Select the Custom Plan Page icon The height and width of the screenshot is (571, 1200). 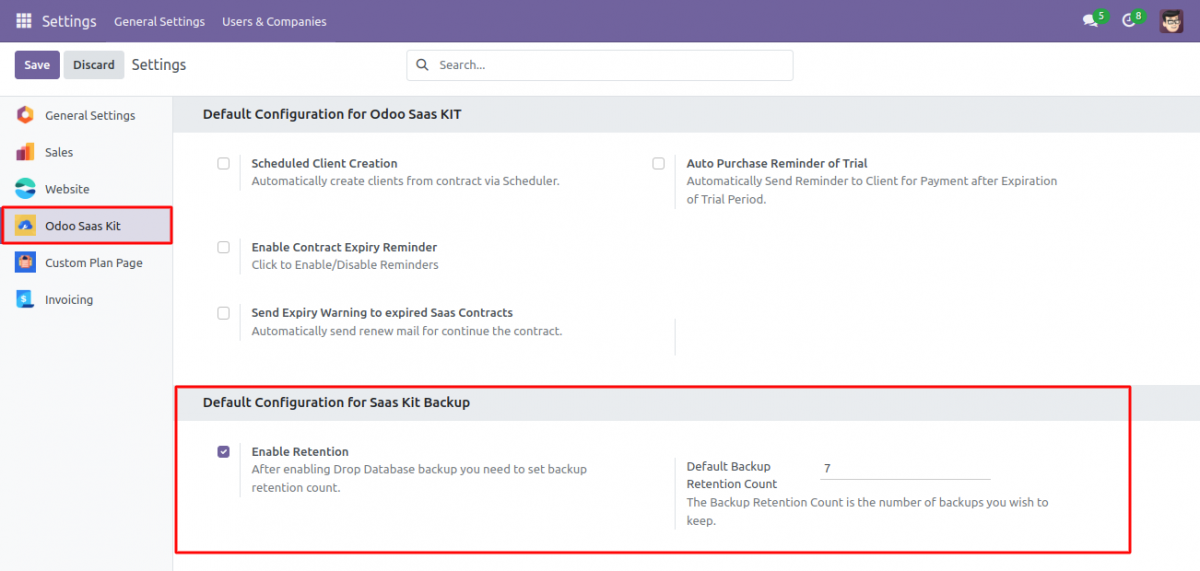(x=25, y=263)
